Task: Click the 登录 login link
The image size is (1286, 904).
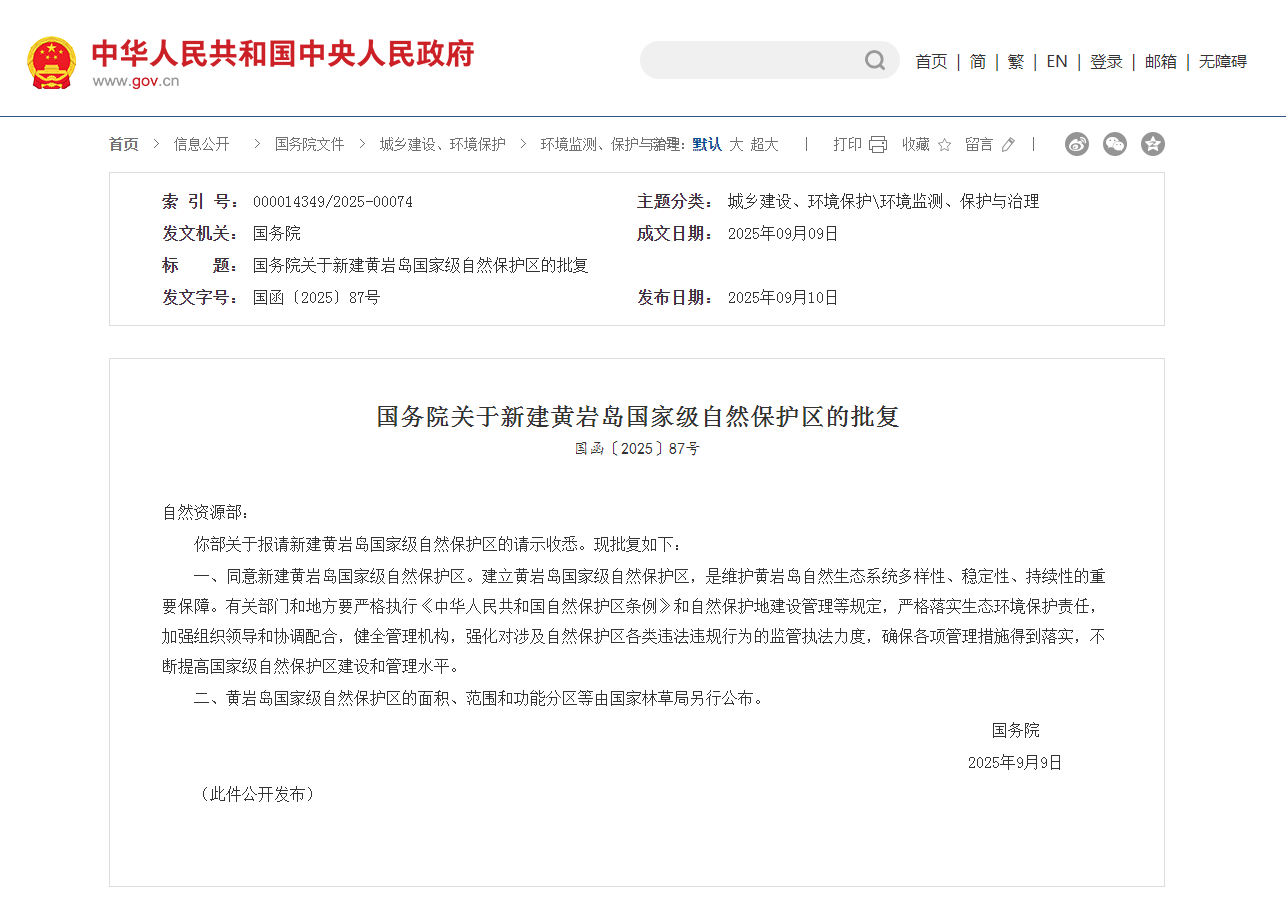Action: pos(1106,61)
